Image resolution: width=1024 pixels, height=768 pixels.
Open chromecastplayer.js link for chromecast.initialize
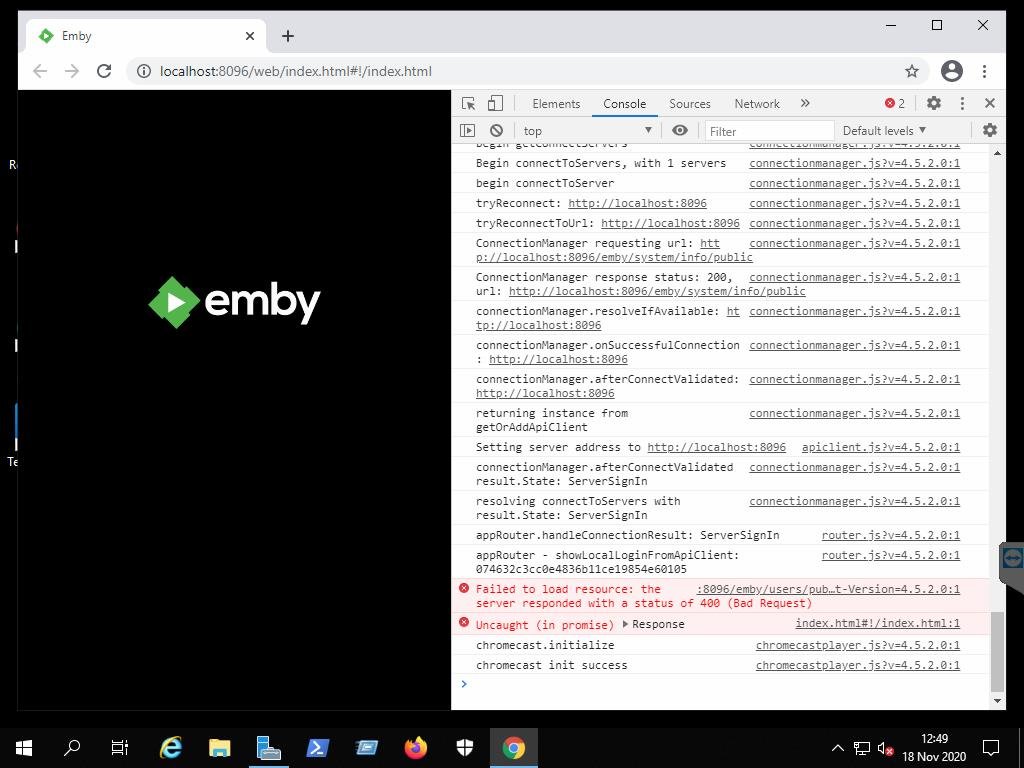pyautogui.click(x=858, y=645)
